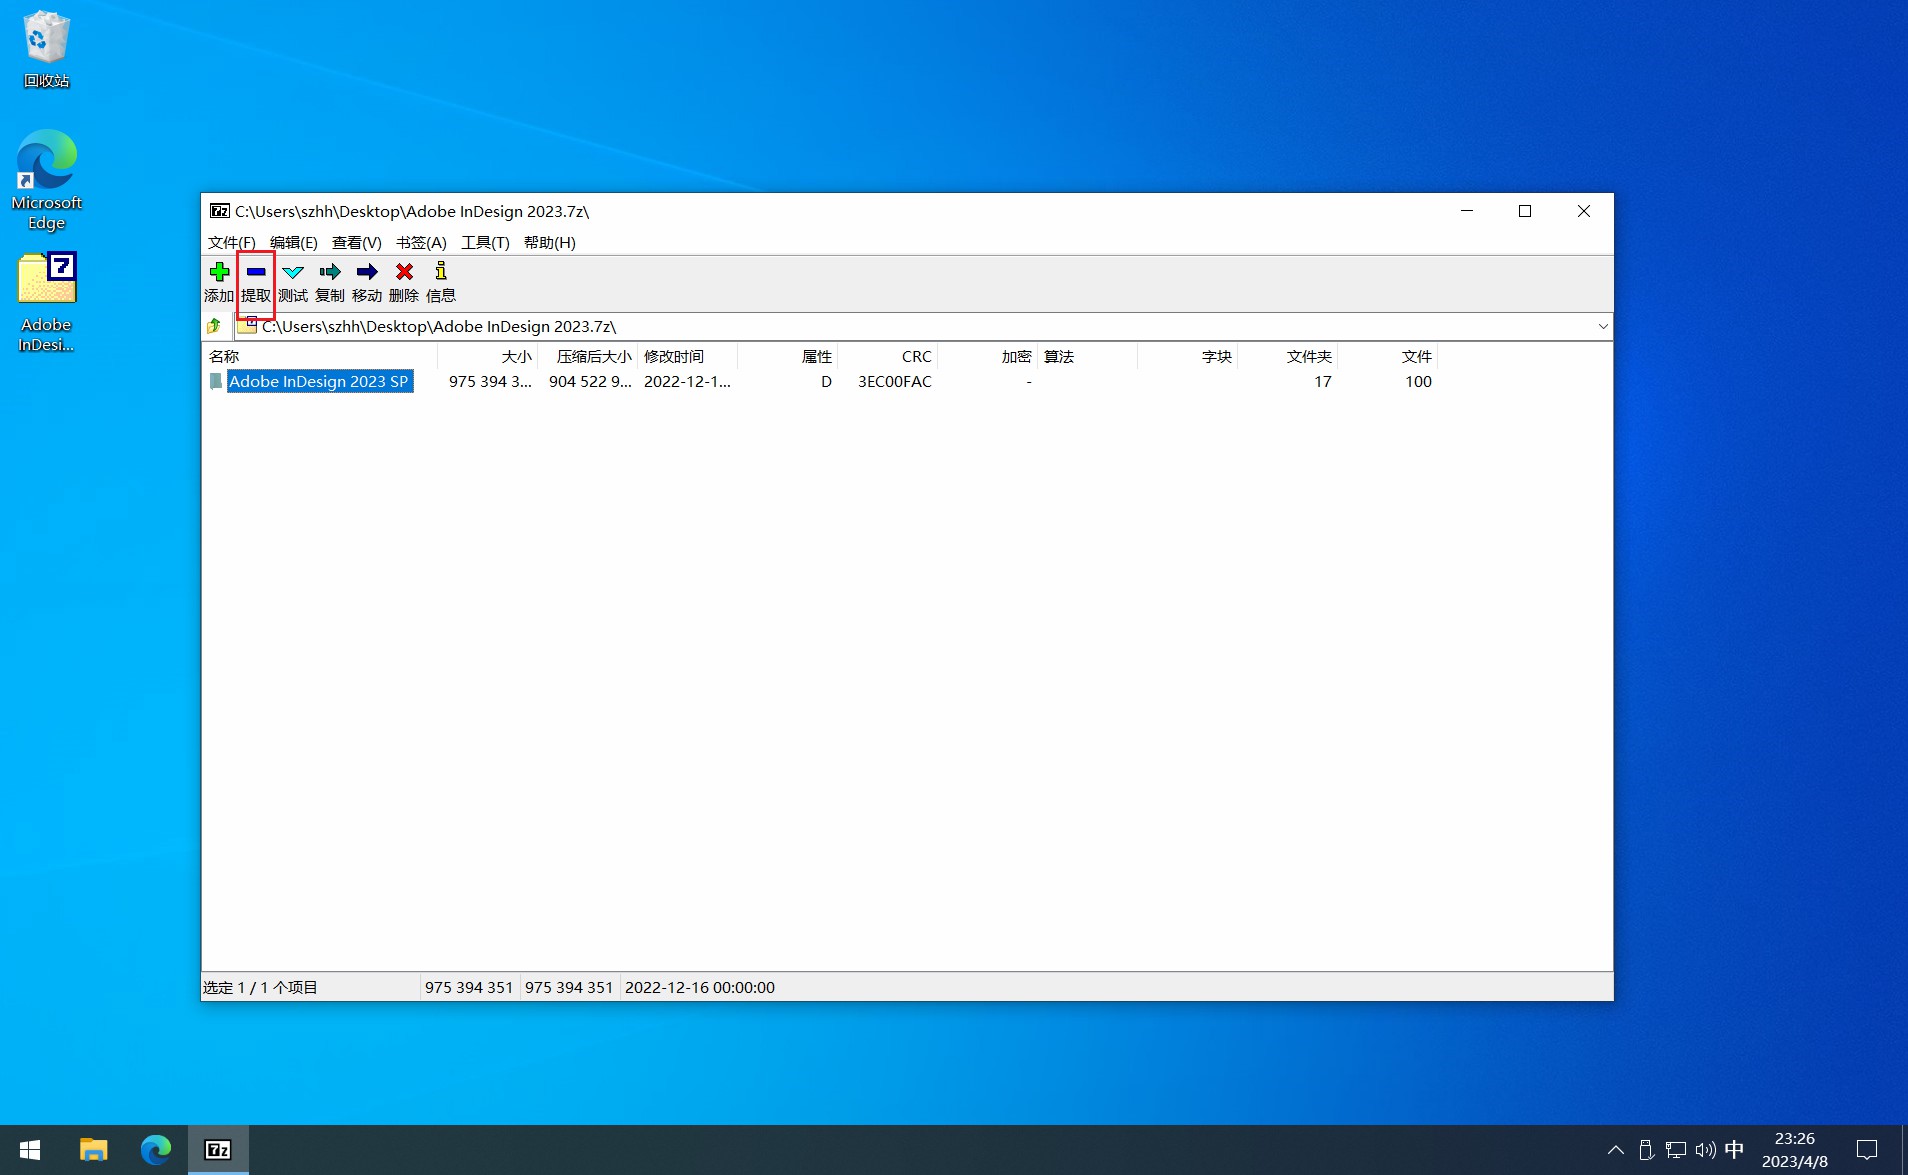This screenshot has height=1175, width=1908.
Task: Open File Explorer from the taskbar
Action: (93, 1150)
